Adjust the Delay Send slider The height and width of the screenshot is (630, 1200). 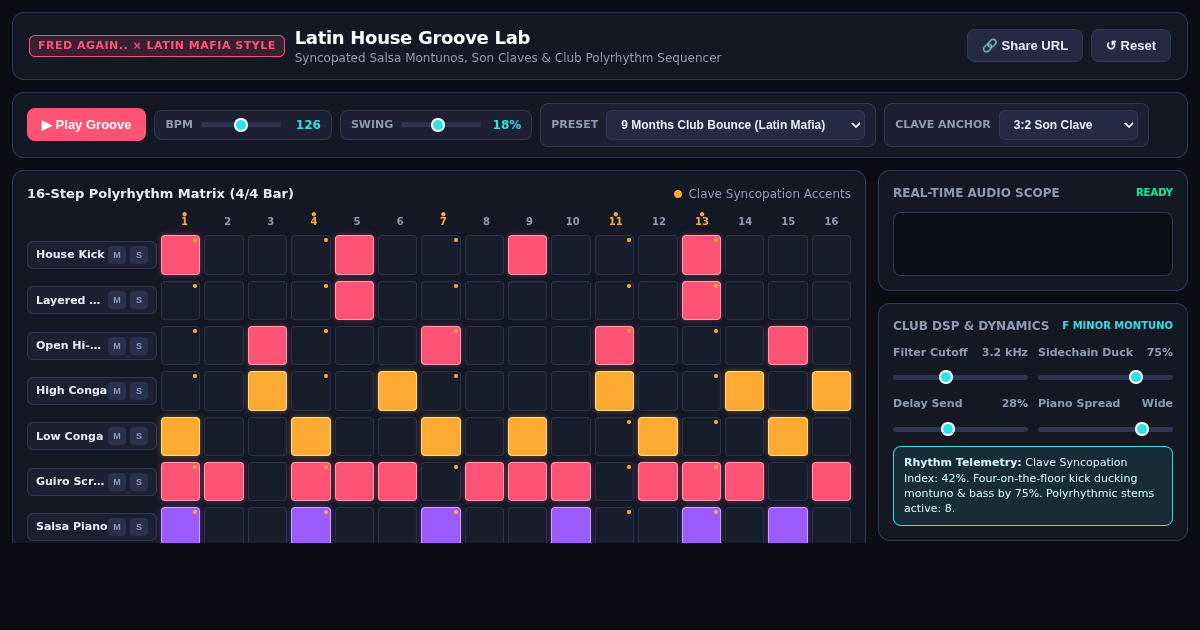click(960, 429)
